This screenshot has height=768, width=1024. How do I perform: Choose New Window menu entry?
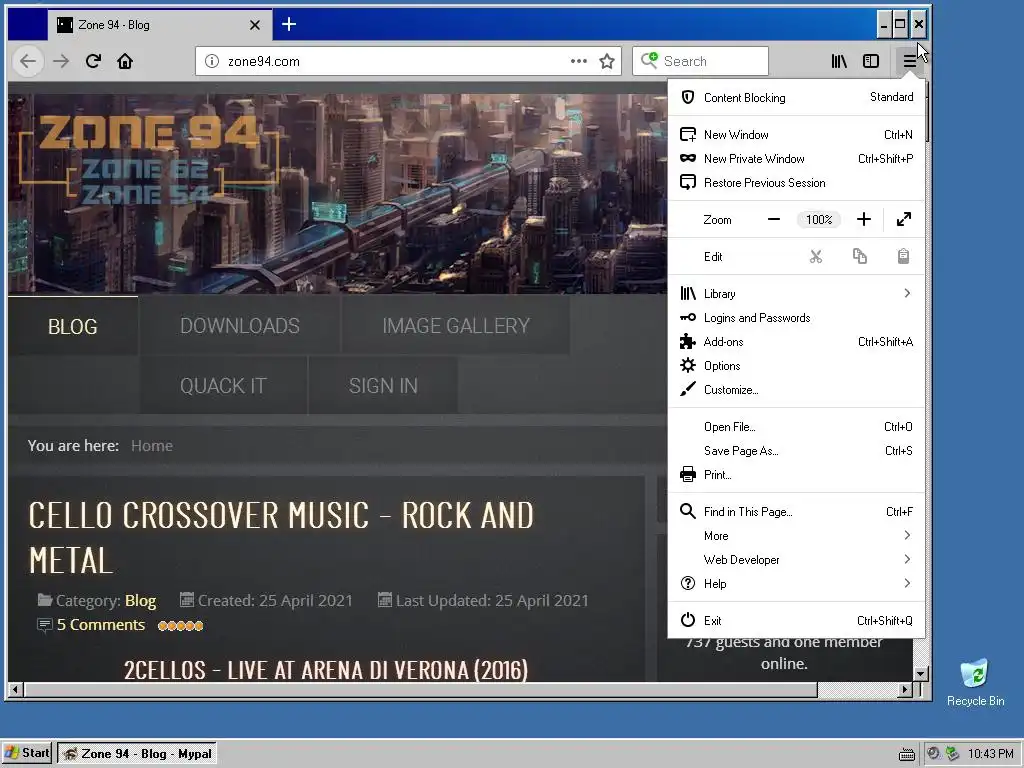(796, 135)
